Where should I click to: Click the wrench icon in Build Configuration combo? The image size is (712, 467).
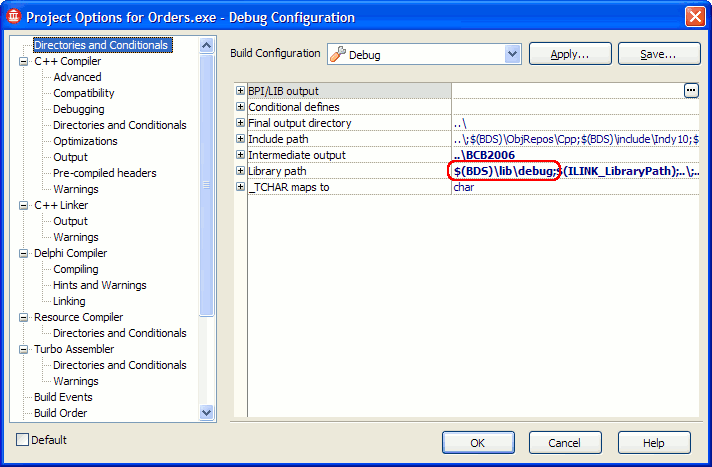[337, 54]
